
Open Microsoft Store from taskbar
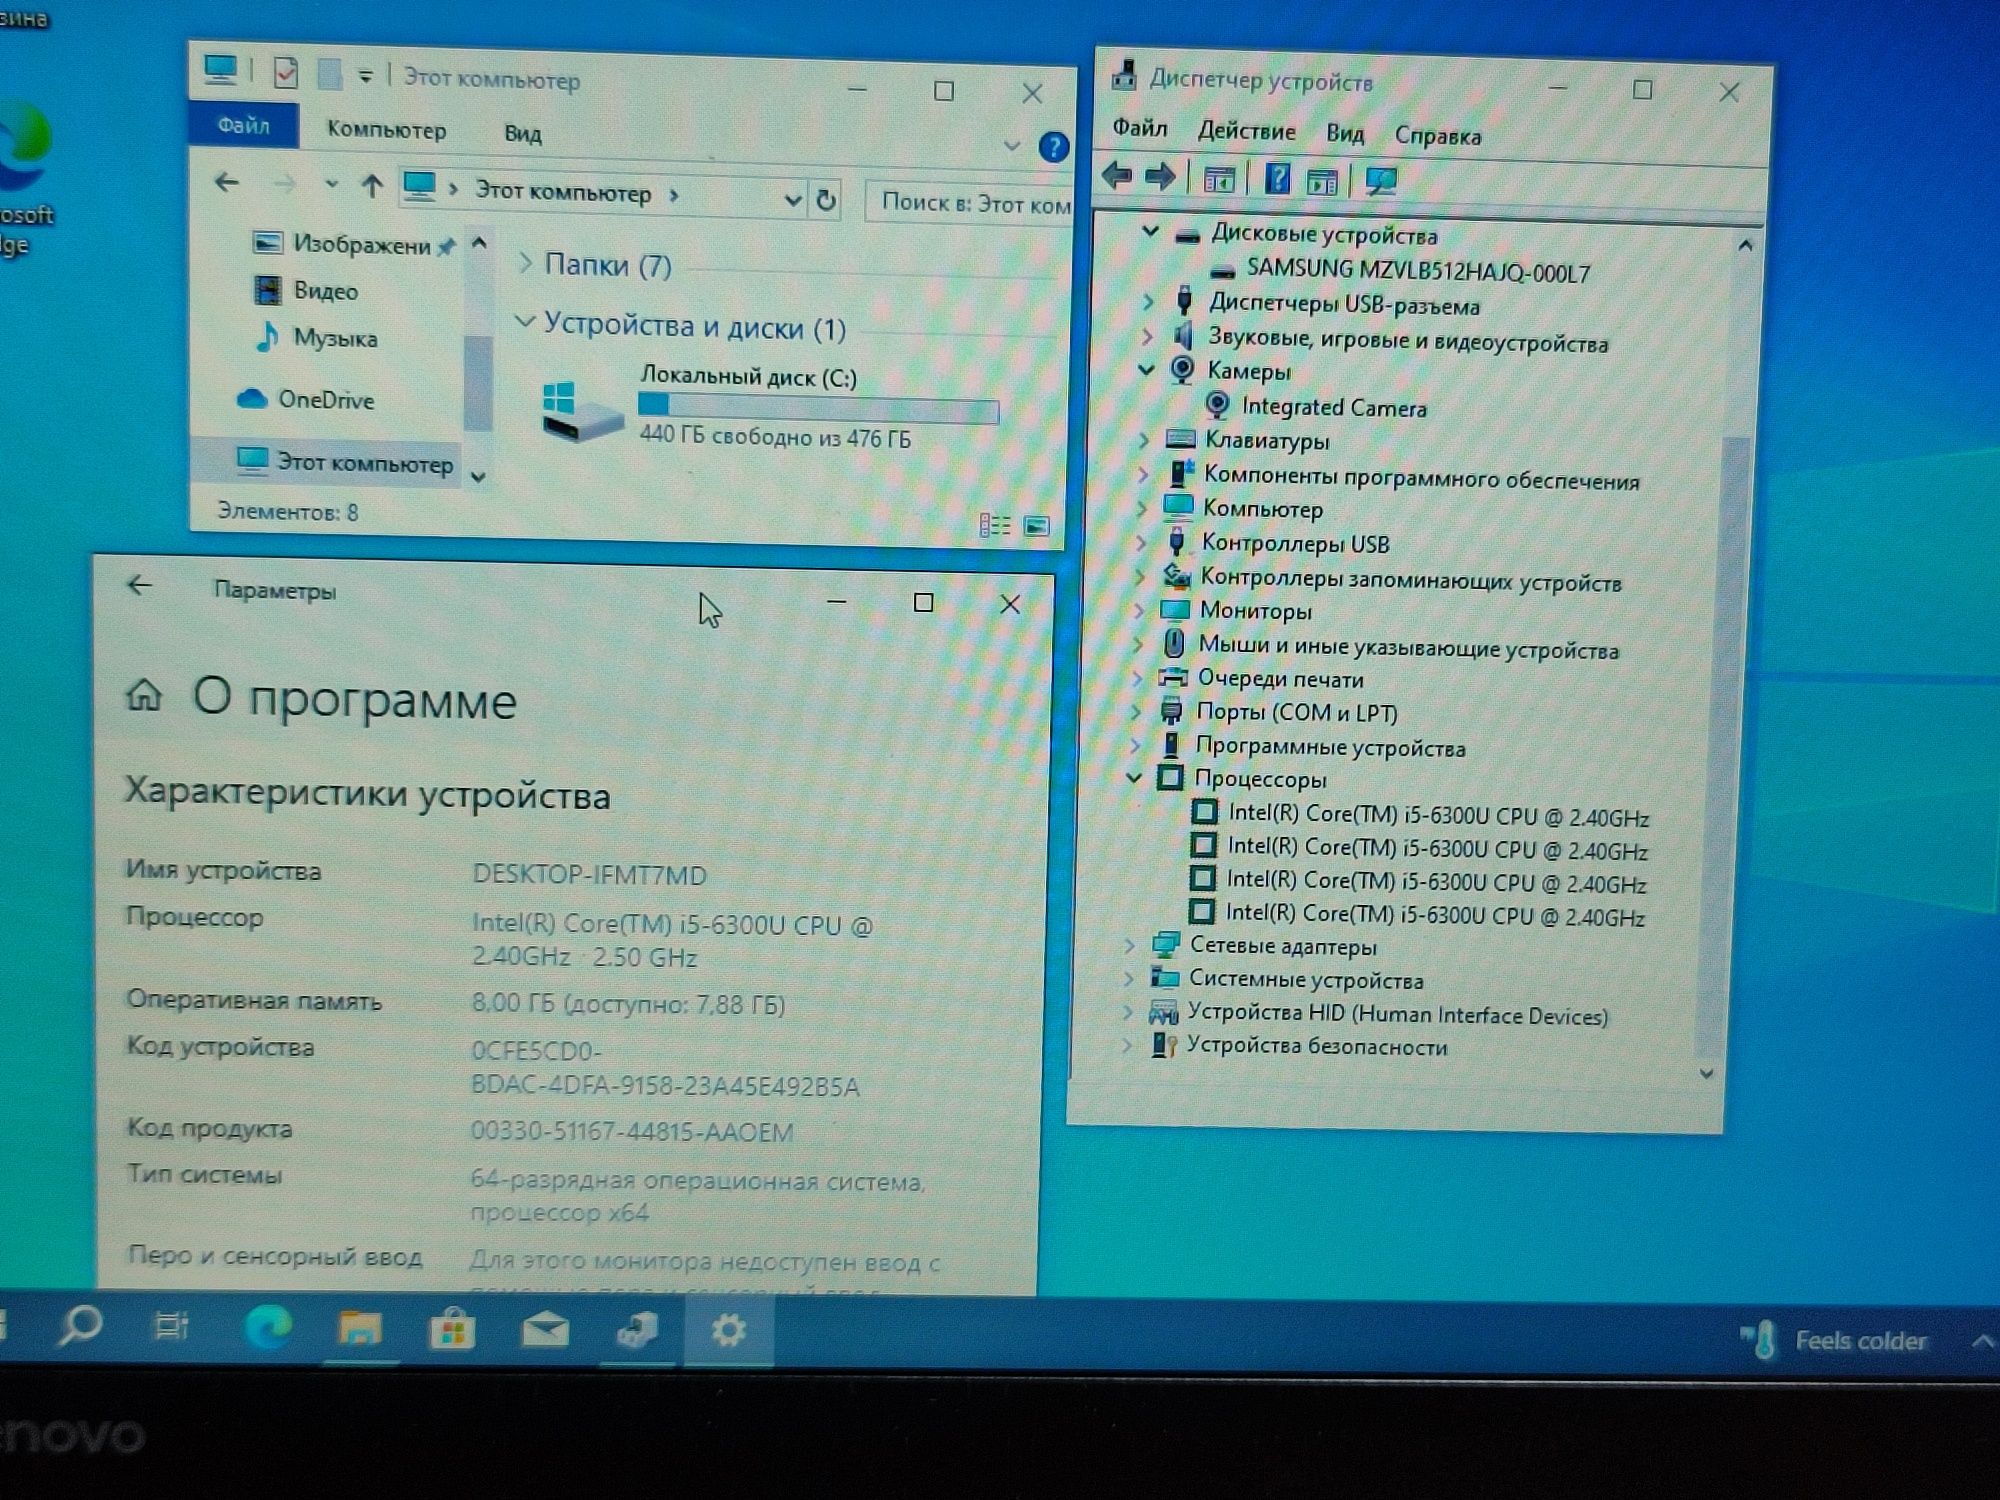click(452, 1331)
